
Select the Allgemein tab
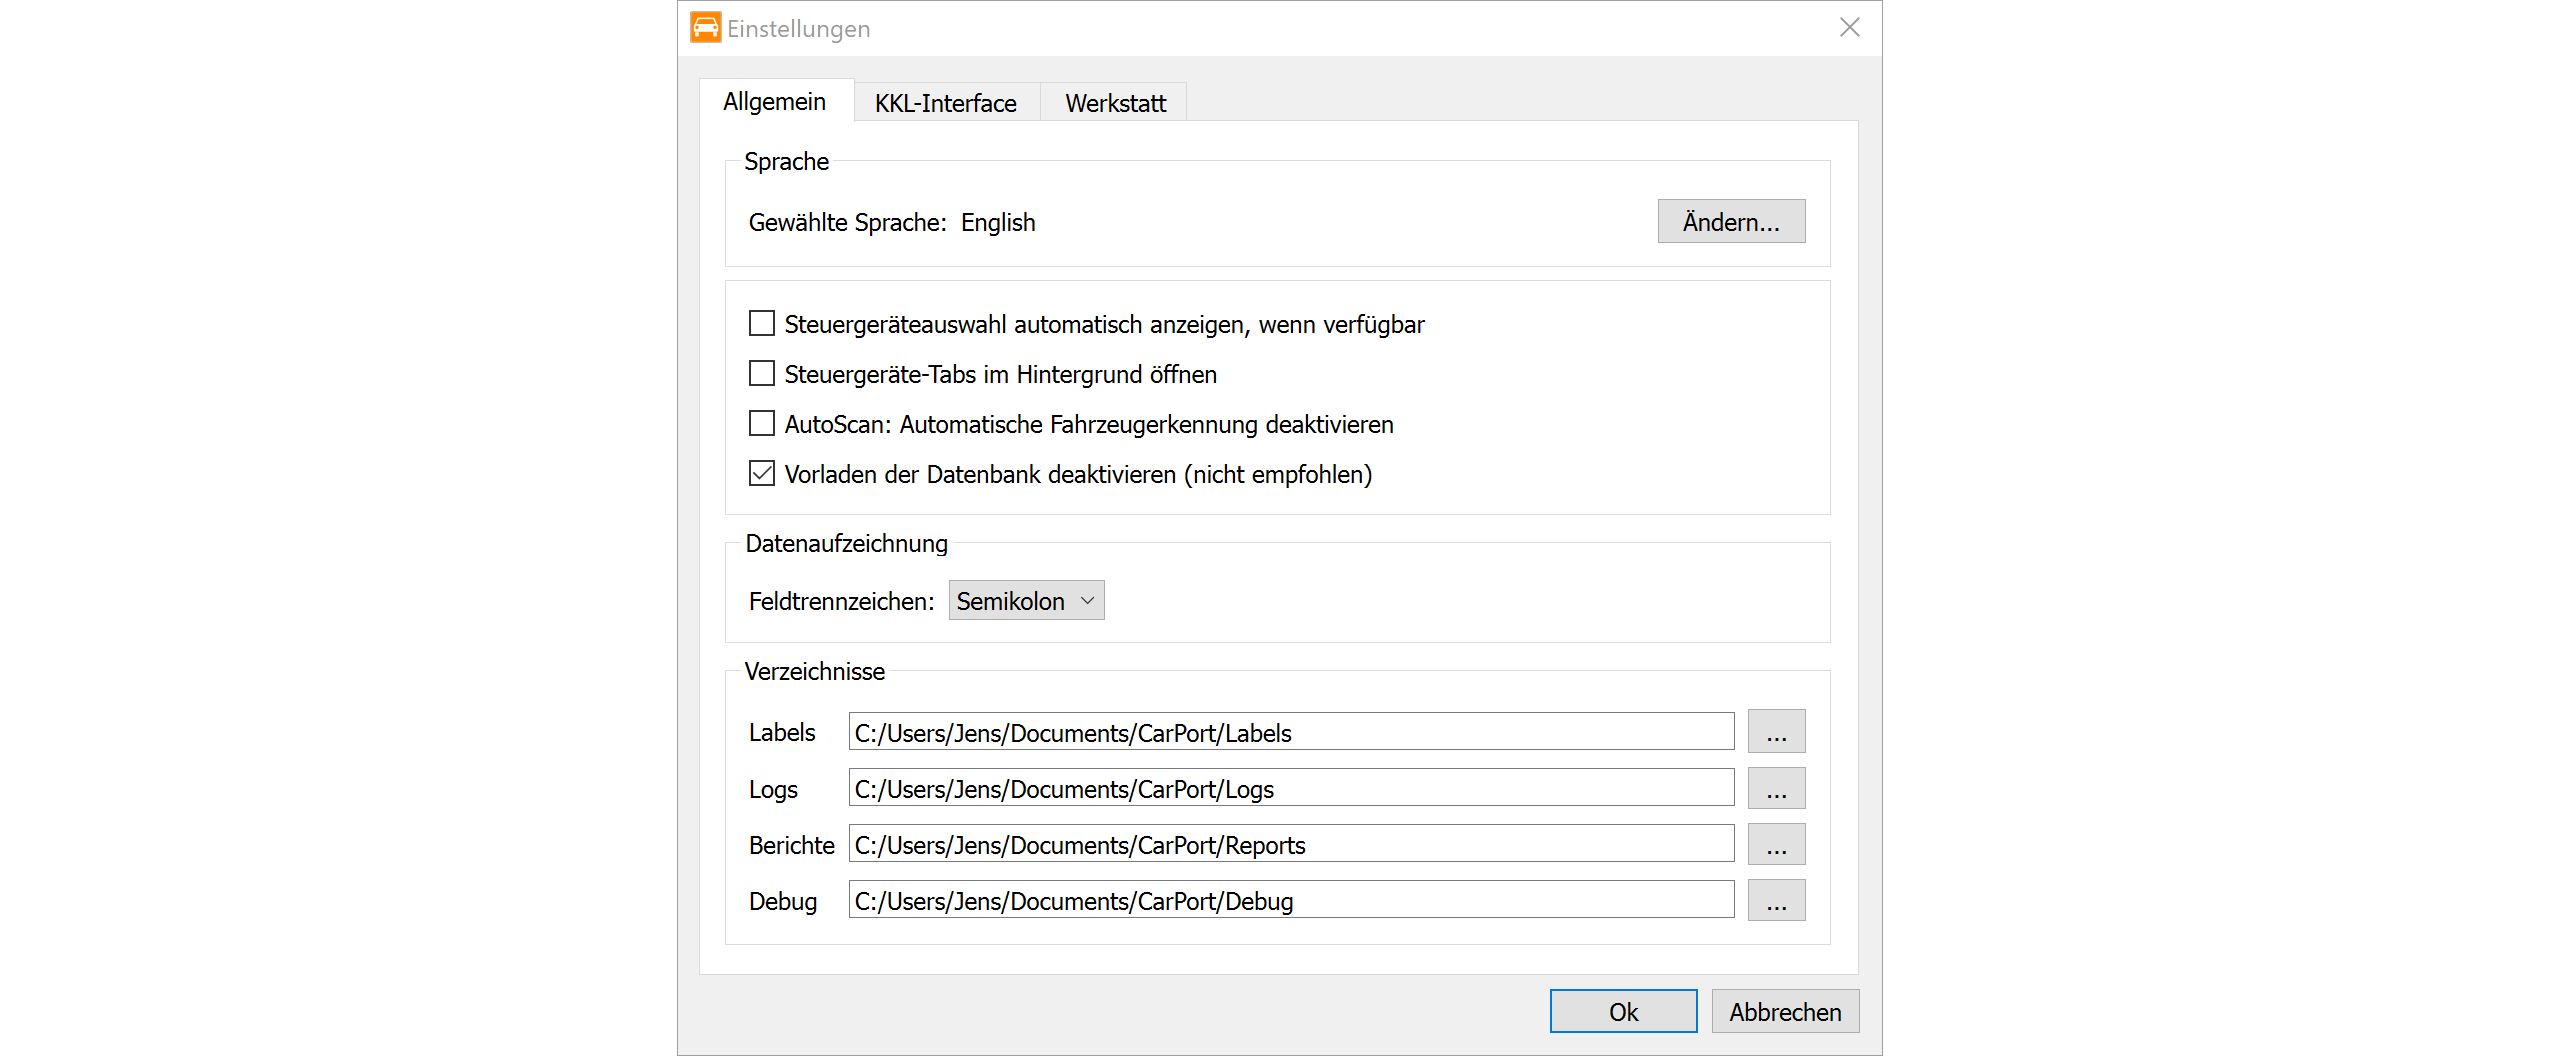point(775,102)
